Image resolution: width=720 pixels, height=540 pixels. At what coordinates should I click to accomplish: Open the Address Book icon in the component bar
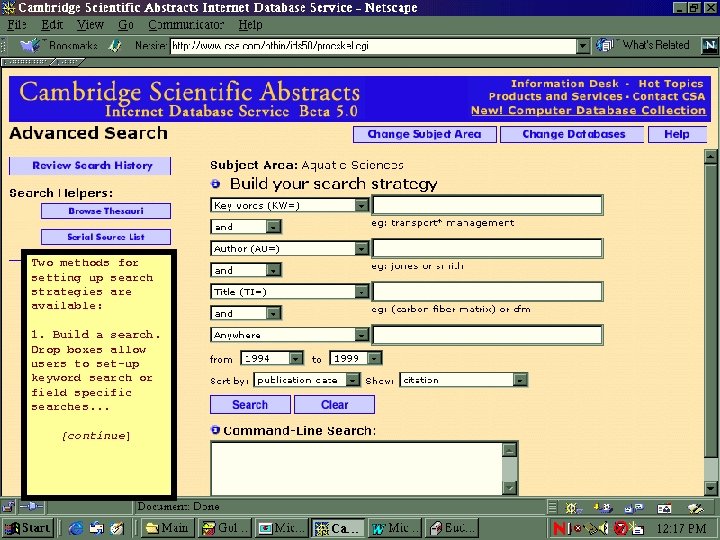(x=664, y=508)
